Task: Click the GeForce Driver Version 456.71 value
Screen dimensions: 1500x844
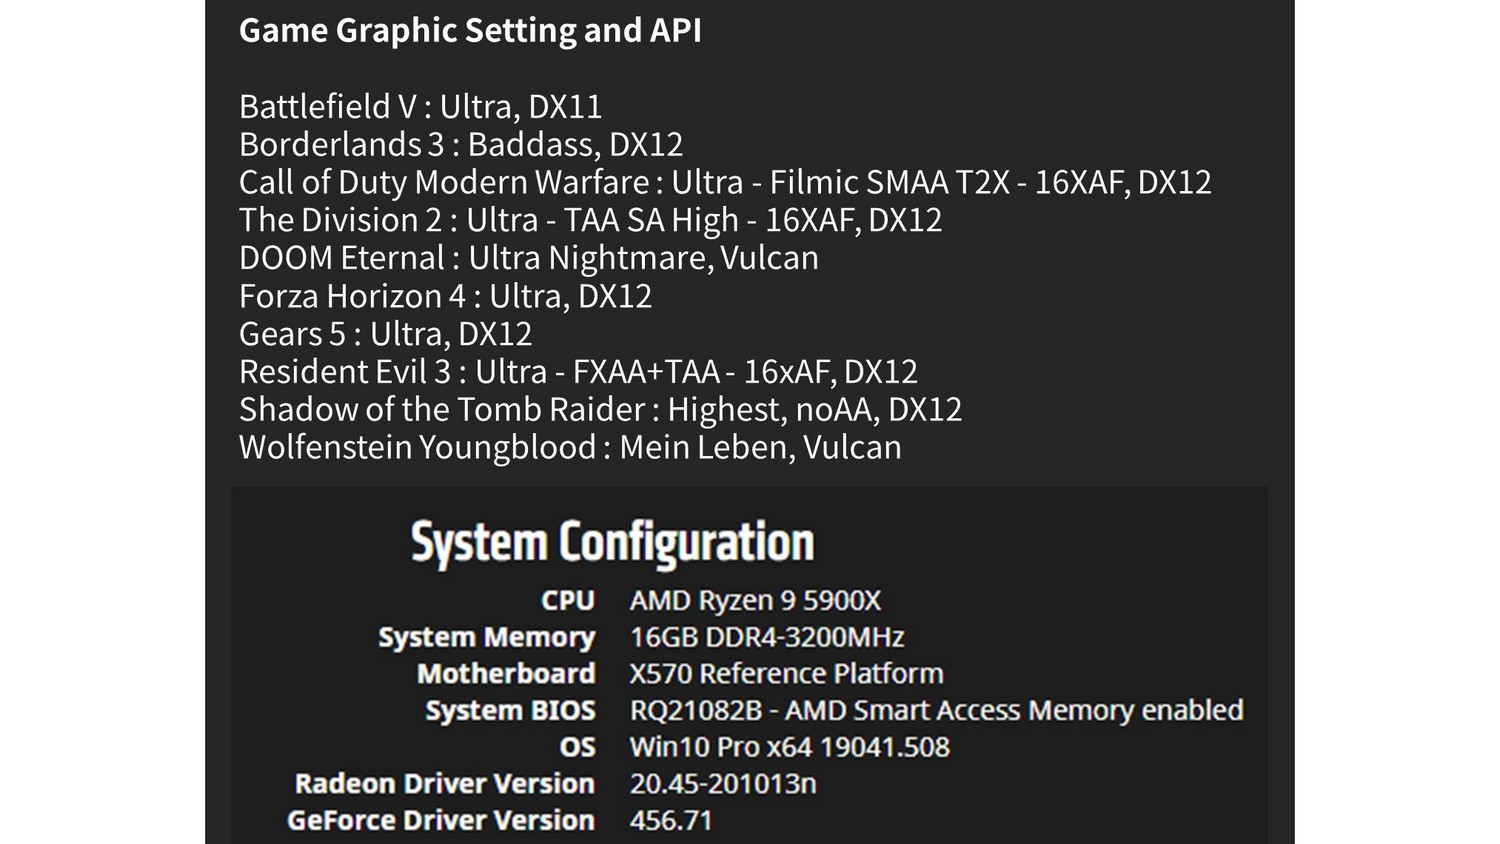Action: click(x=671, y=821)
